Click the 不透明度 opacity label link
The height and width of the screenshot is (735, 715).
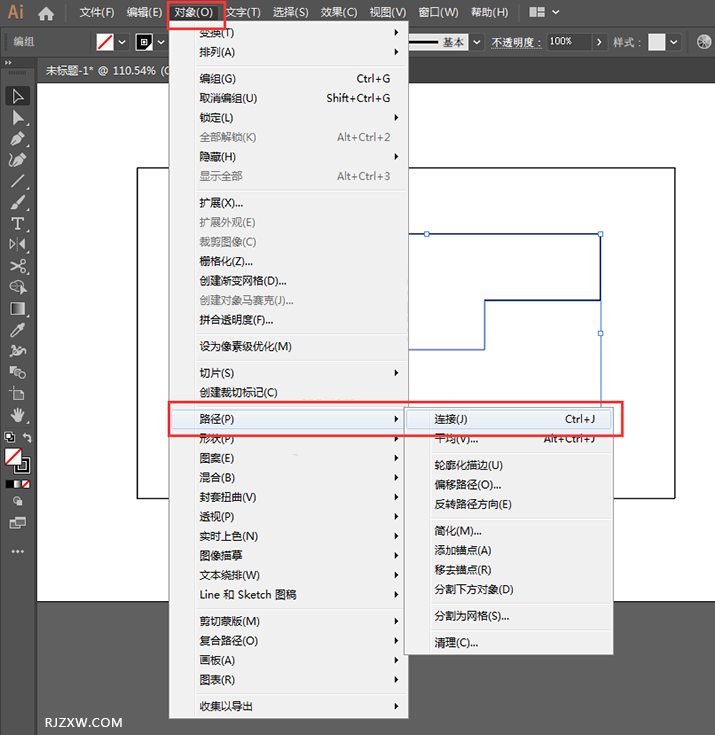pyautogui.click(x=516, y=43)
